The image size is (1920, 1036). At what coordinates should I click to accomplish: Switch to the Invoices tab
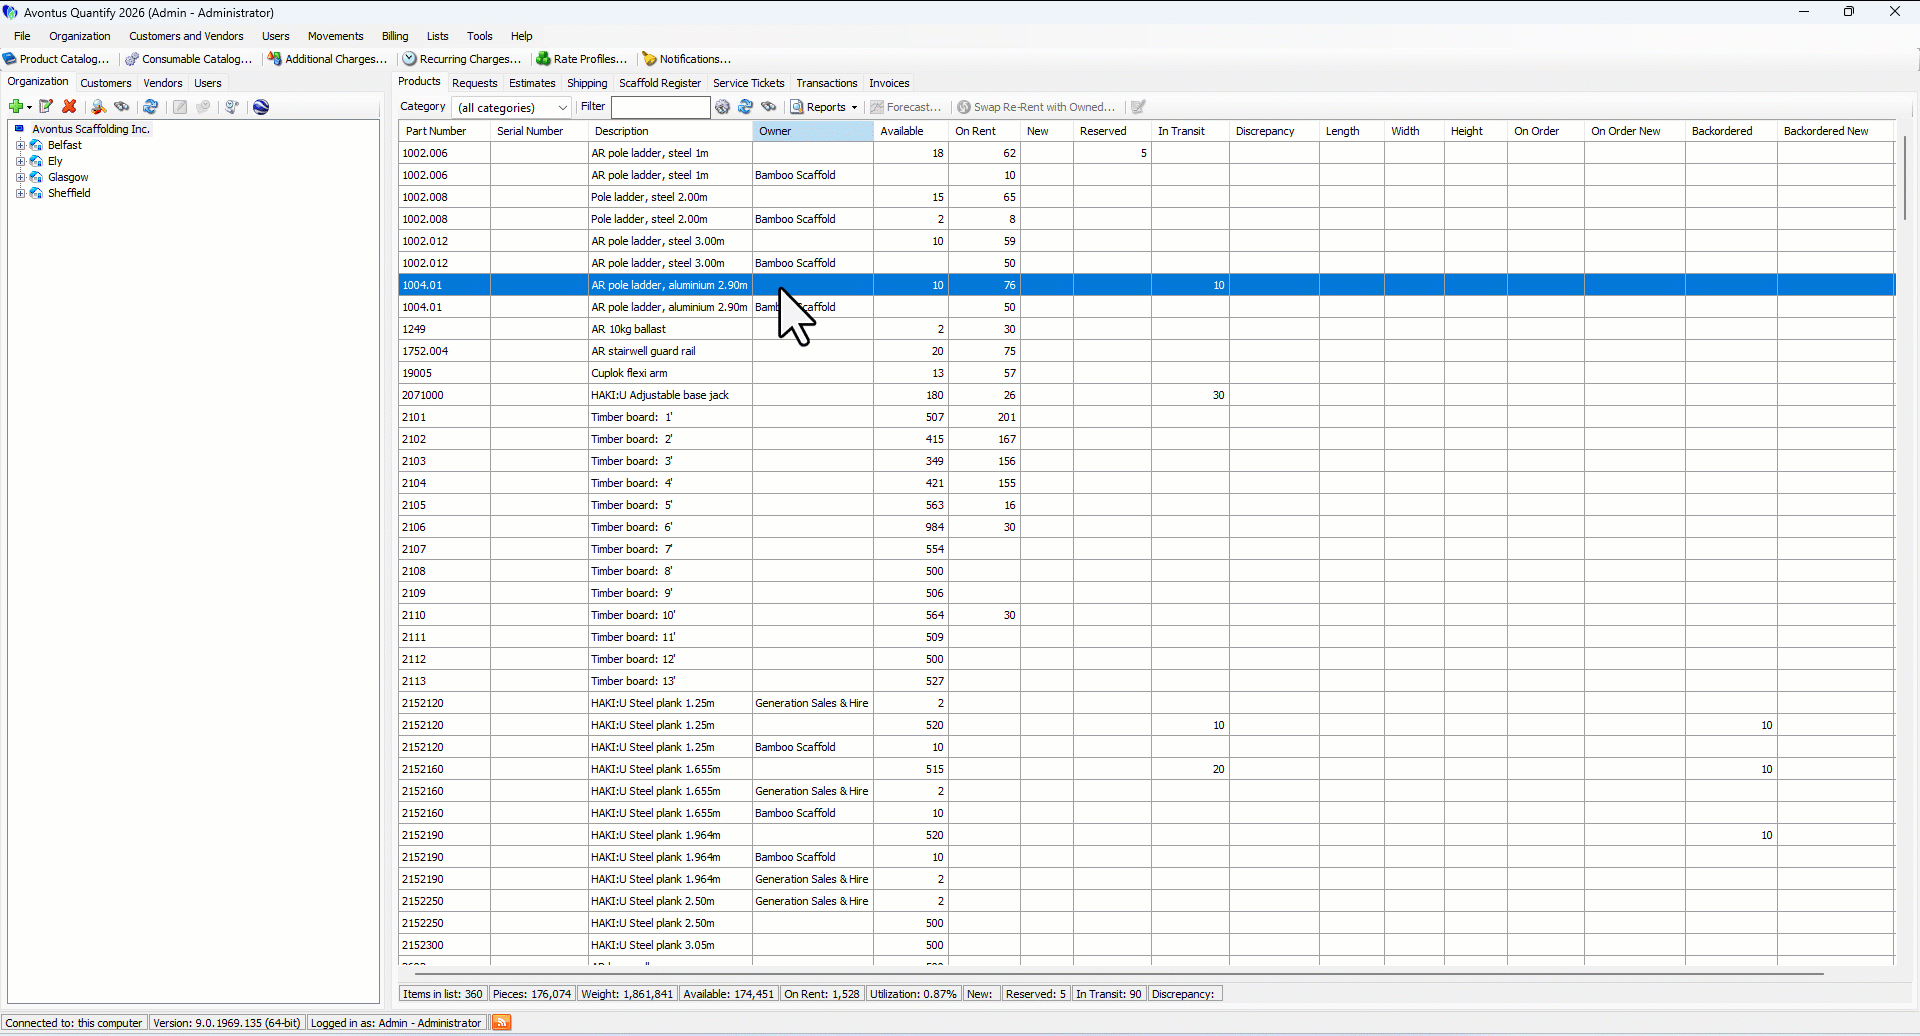coord(889,83)
